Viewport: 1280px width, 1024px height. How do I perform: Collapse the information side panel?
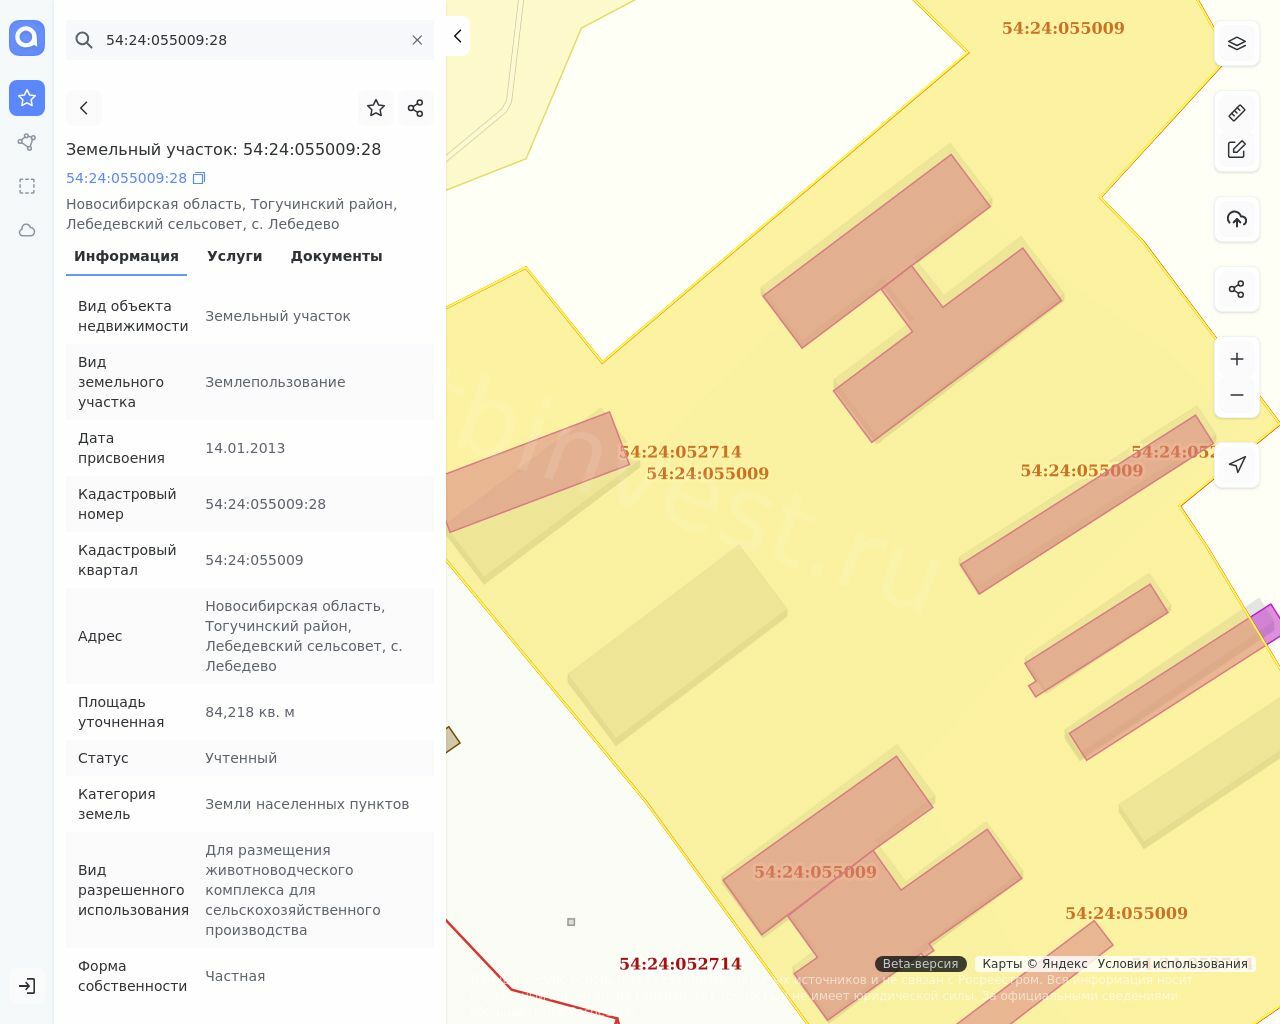457,36
